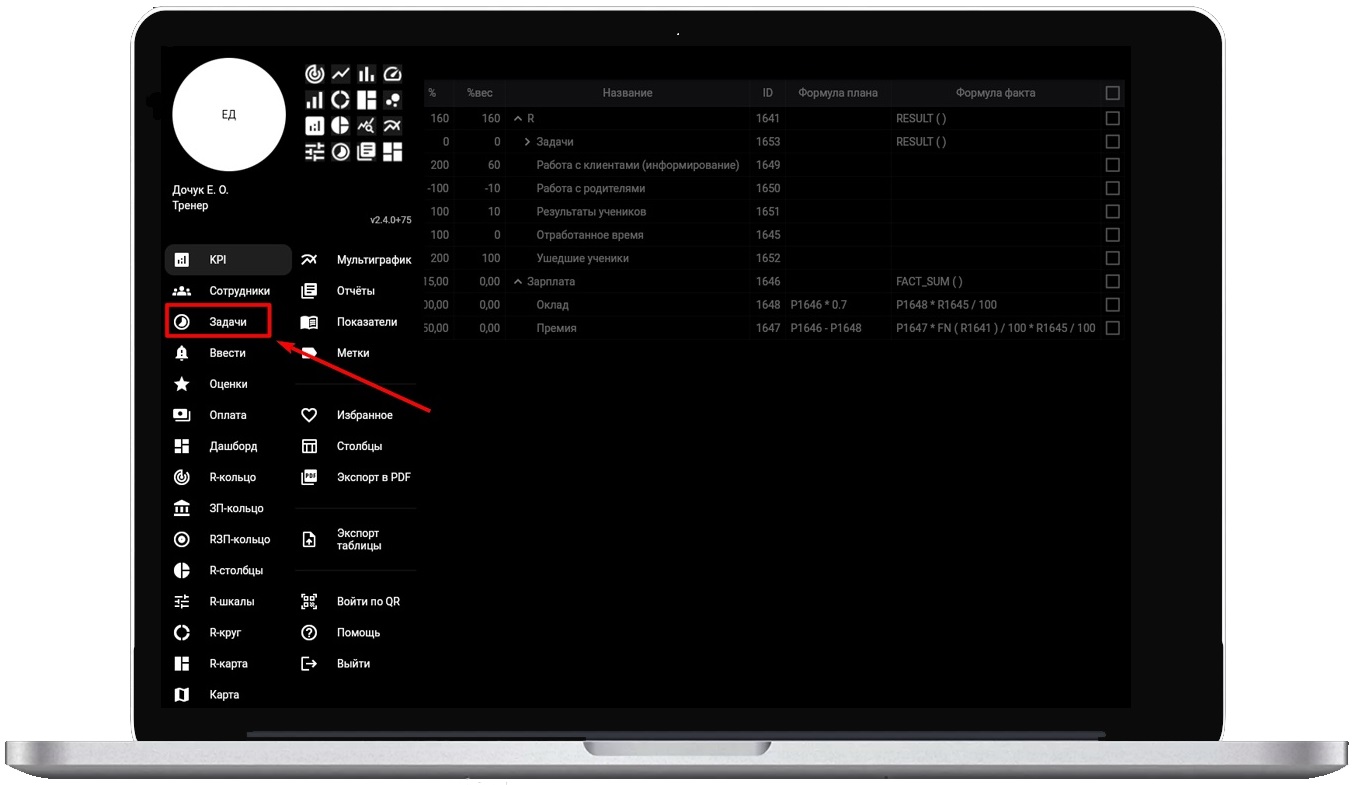The width and height of the screenshot is (1352, 785).
Task: Click the heart icon for Избранное
Action: point(309,415)
